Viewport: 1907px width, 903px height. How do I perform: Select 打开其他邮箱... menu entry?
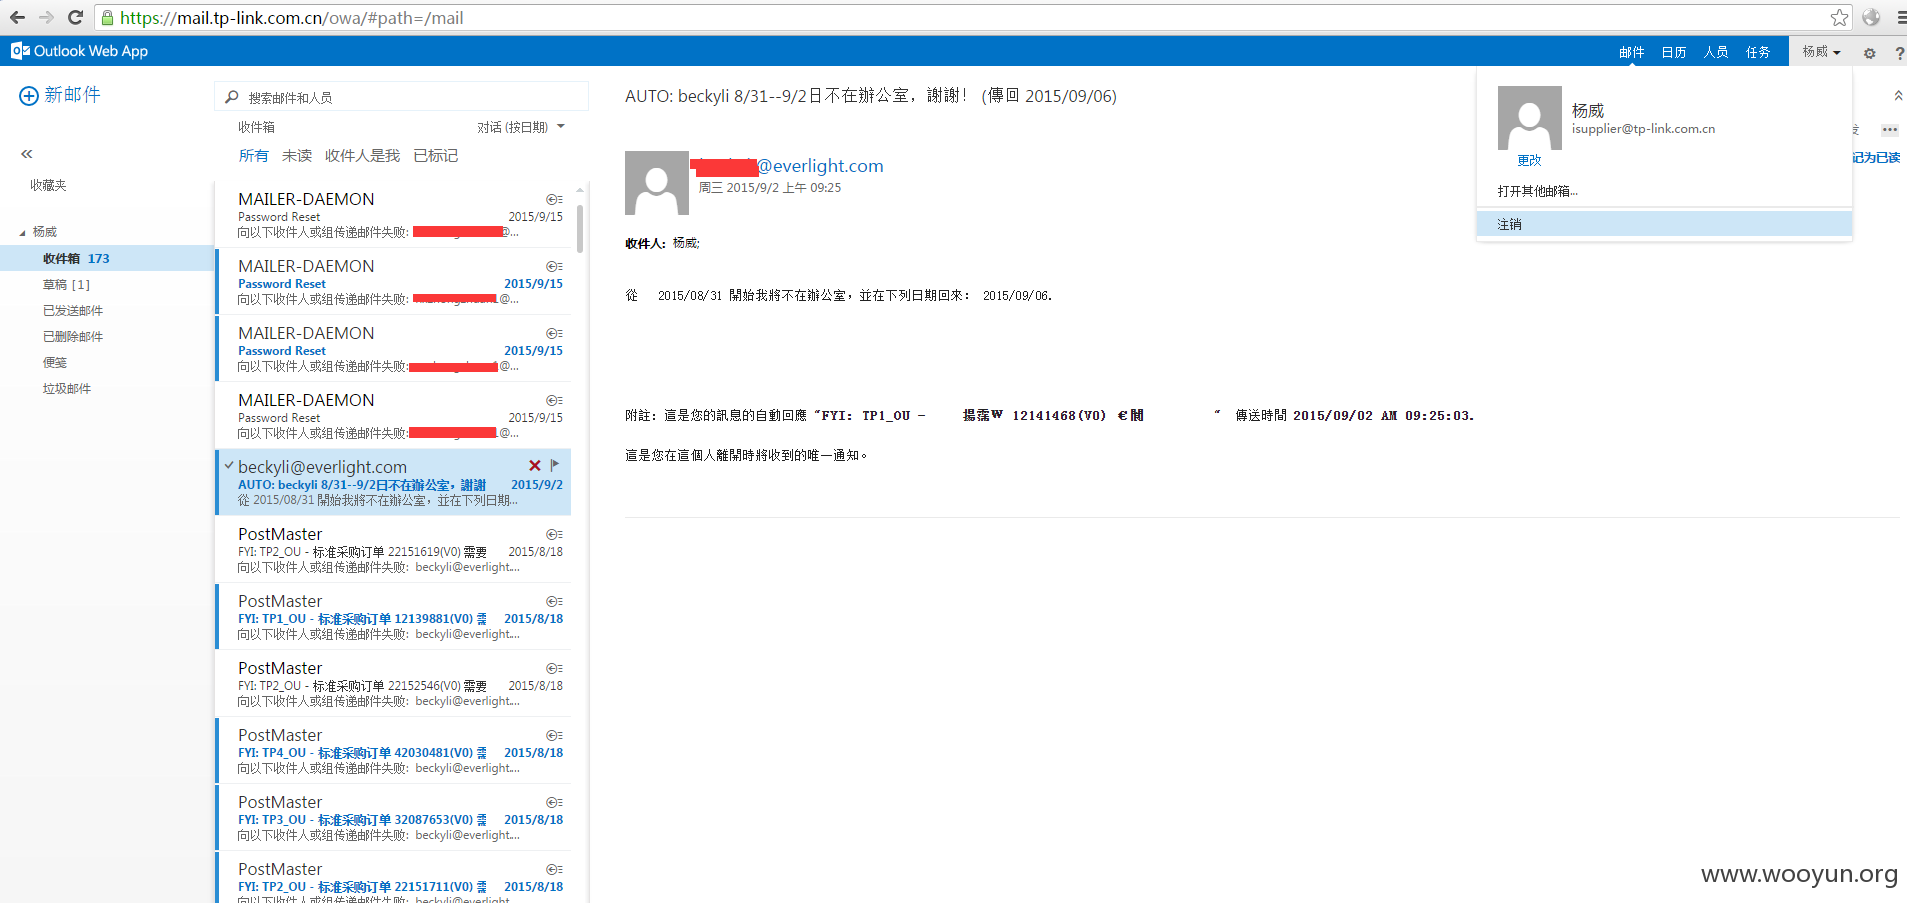(1537, 191)
